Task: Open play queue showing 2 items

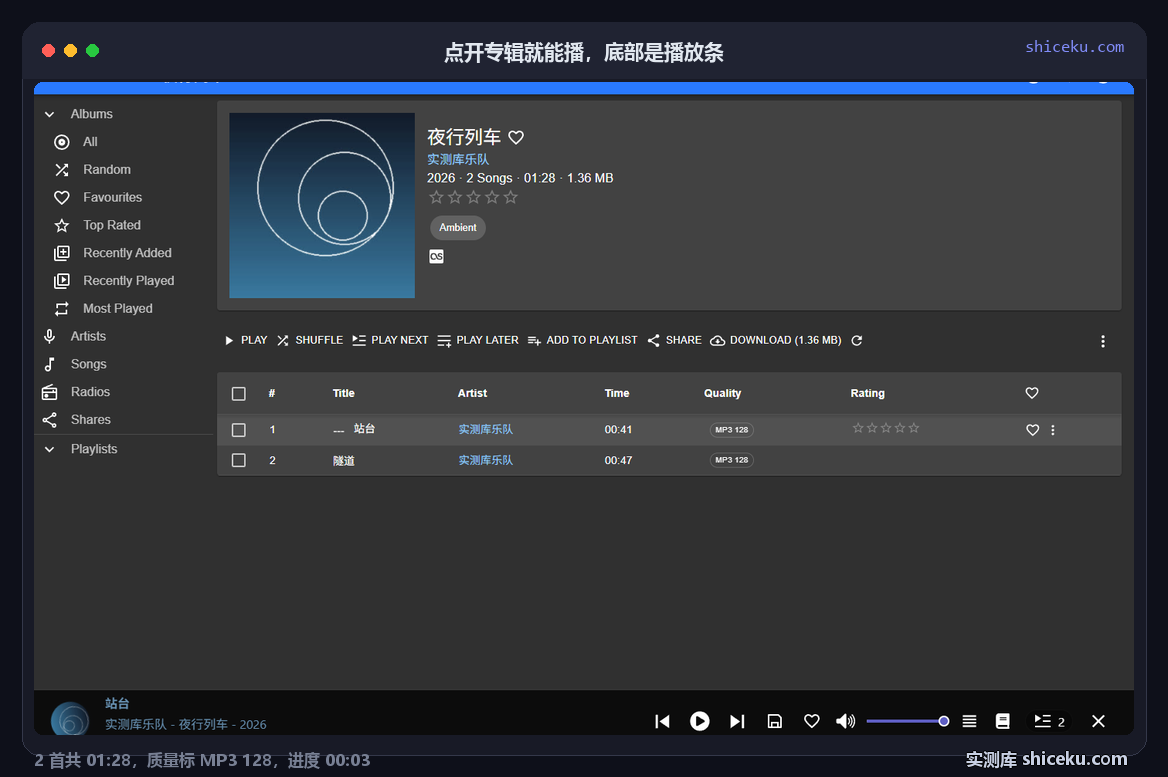Action: coord(1049,721)
